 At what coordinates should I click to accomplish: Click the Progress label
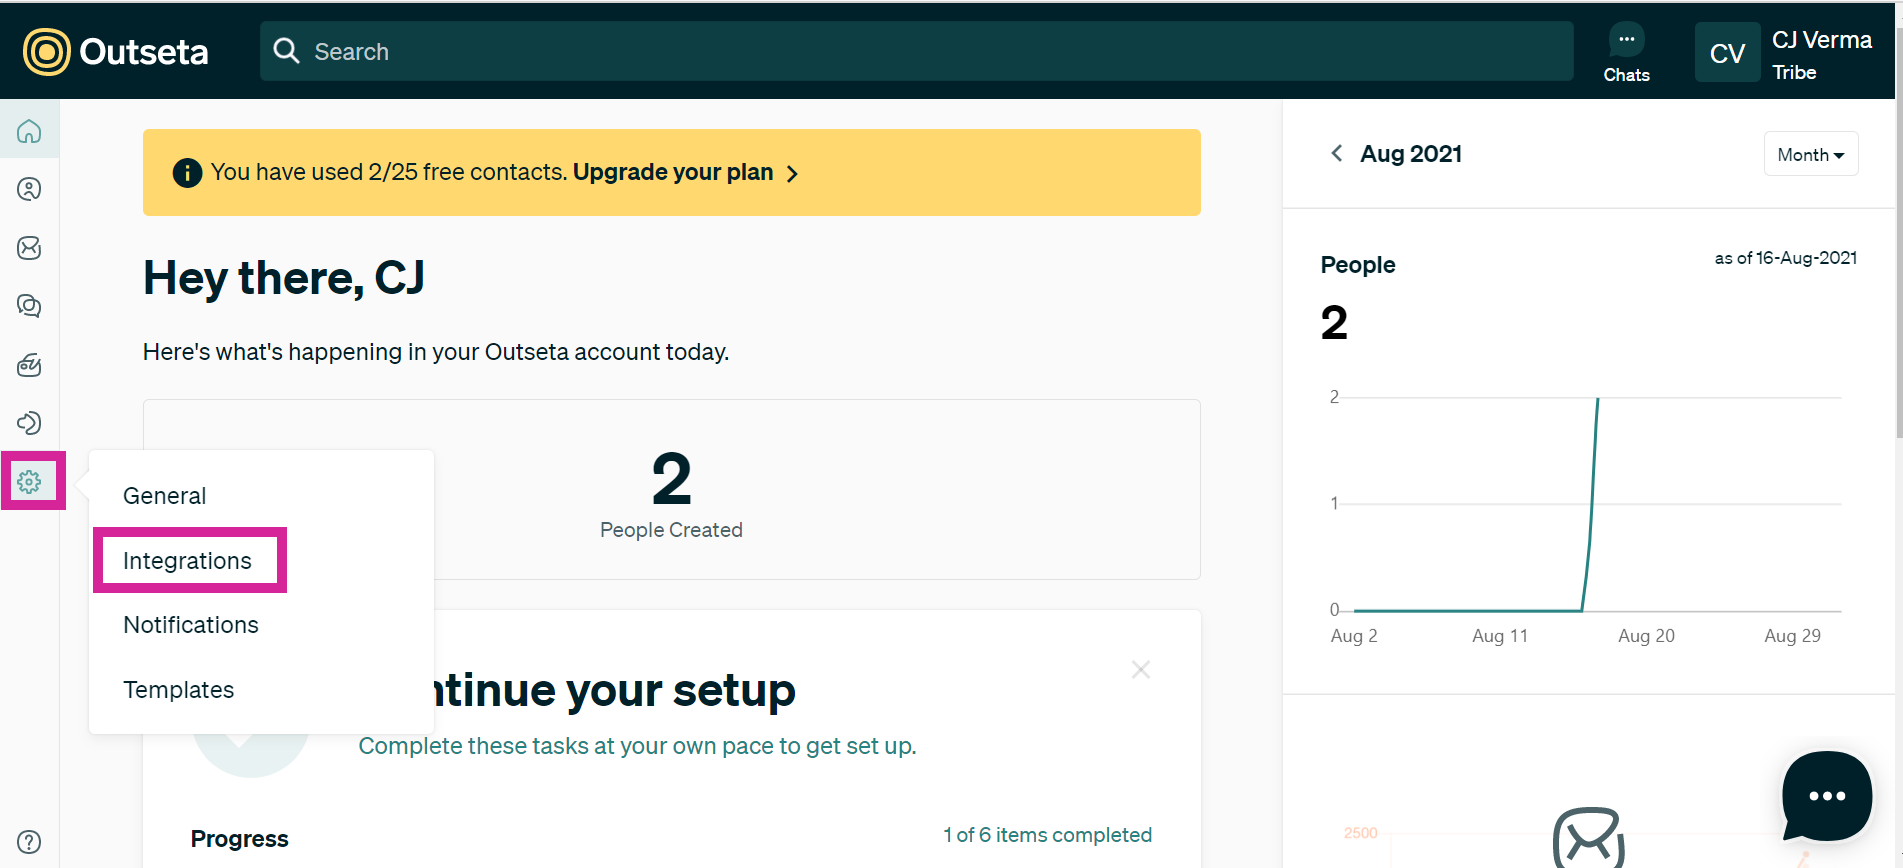tap(240, 839)
